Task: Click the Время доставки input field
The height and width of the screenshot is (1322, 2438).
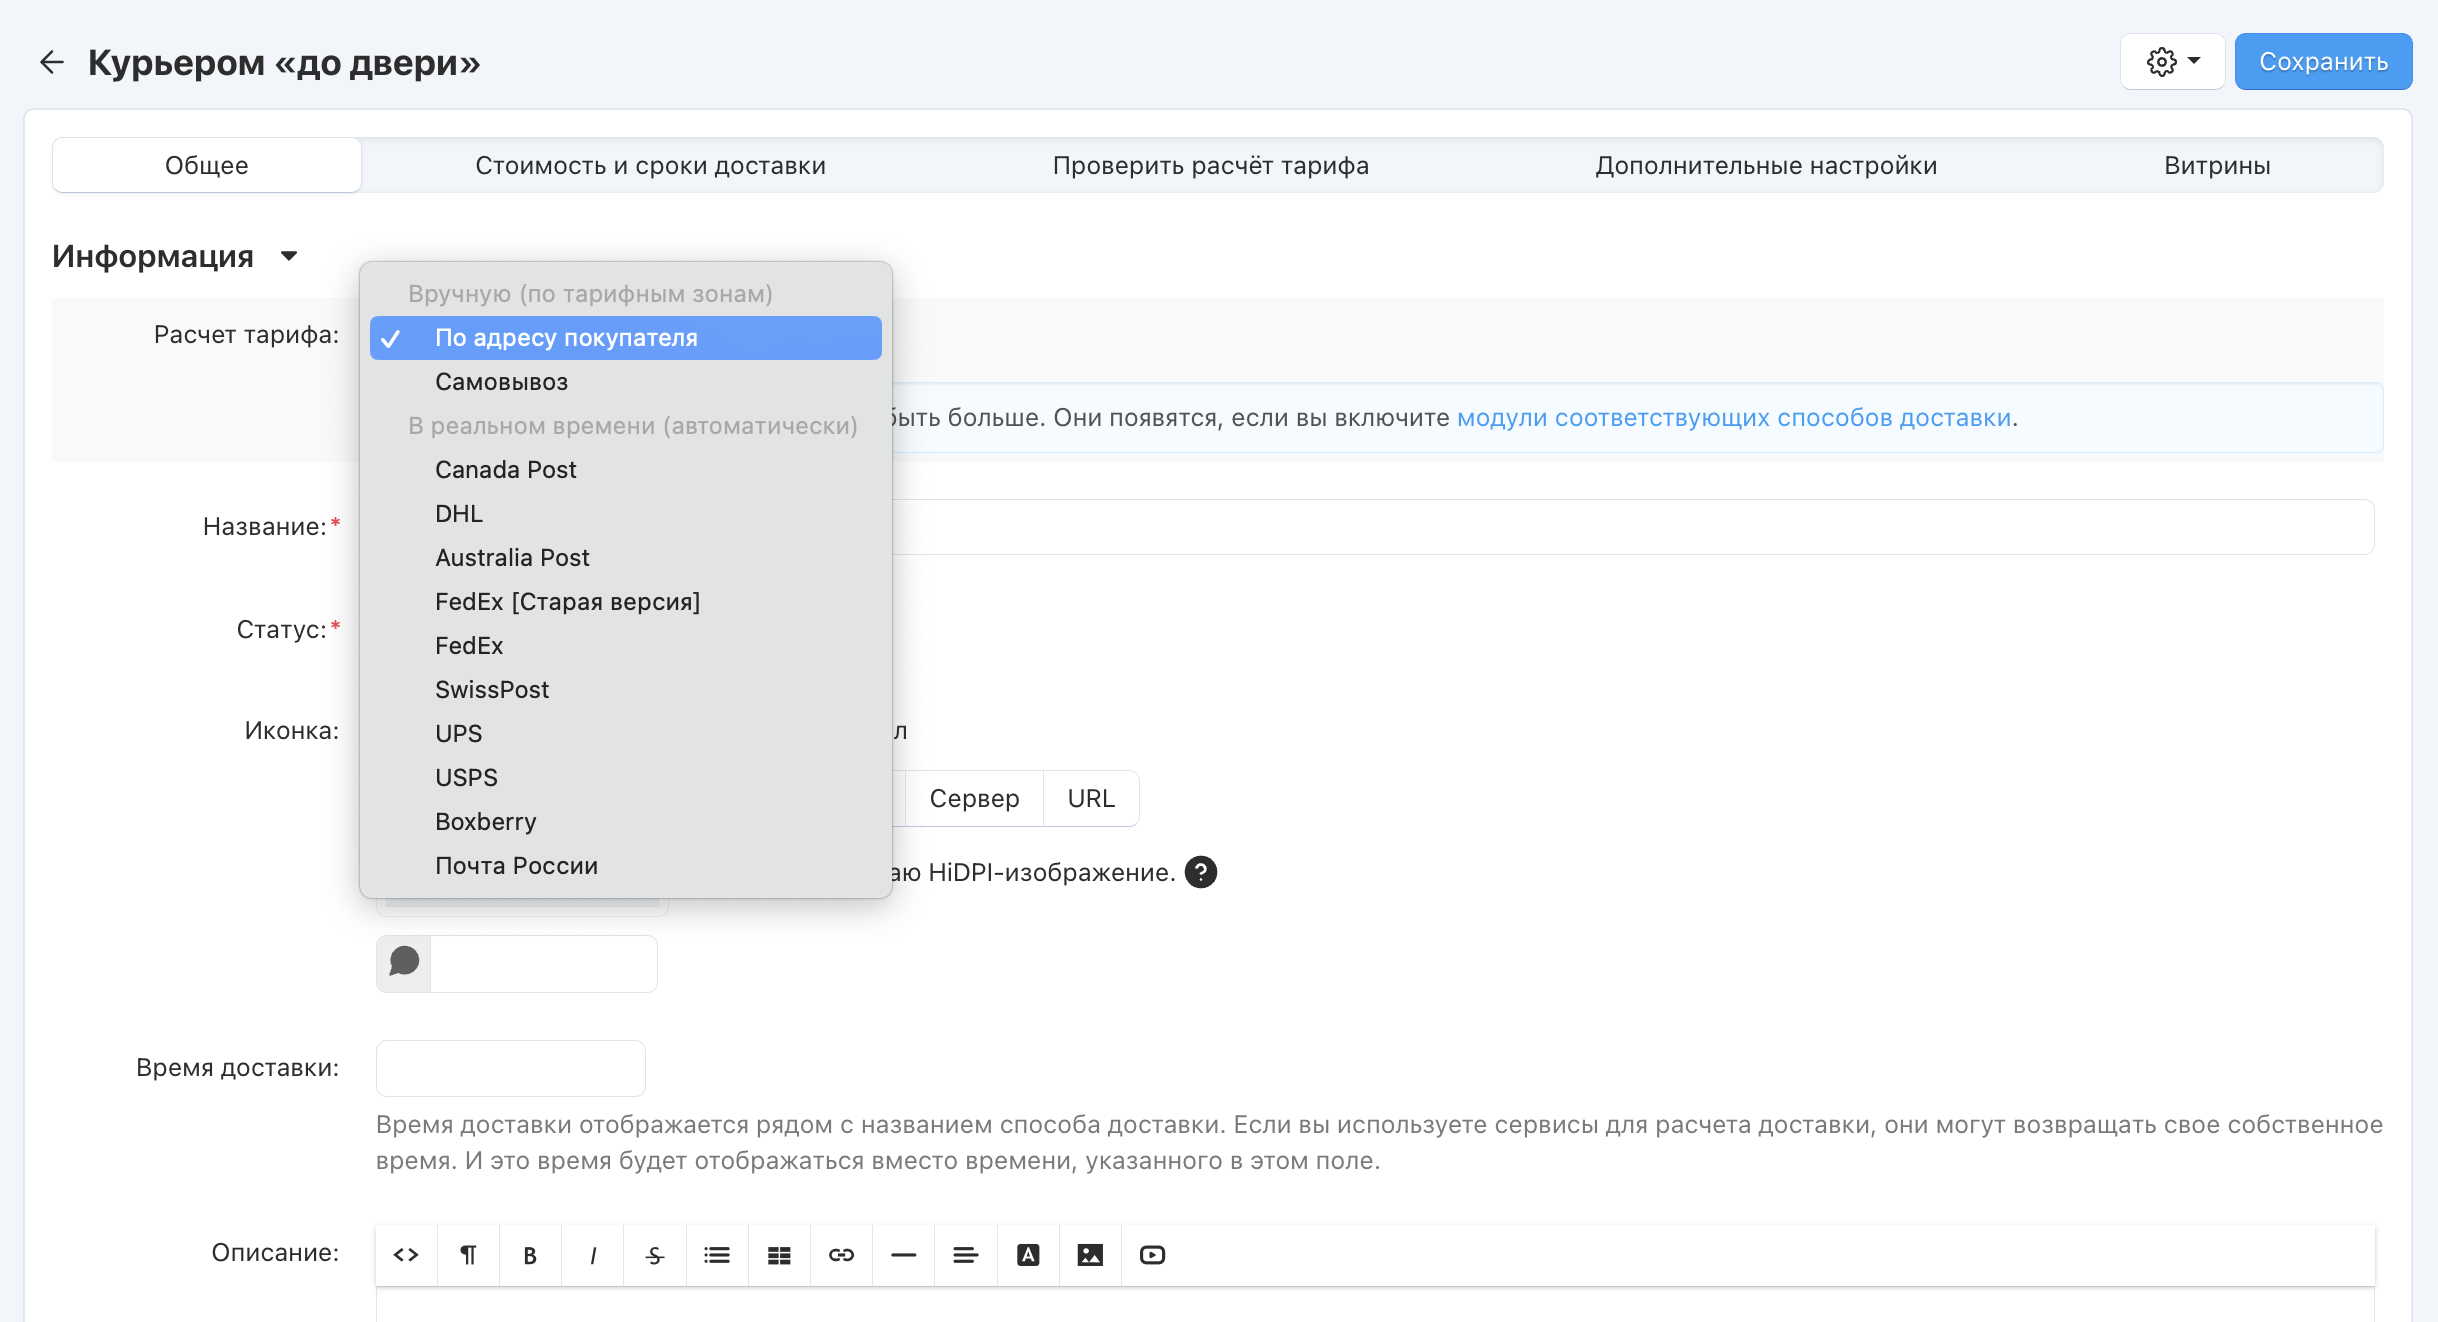Action: (x=510, y=1068)
